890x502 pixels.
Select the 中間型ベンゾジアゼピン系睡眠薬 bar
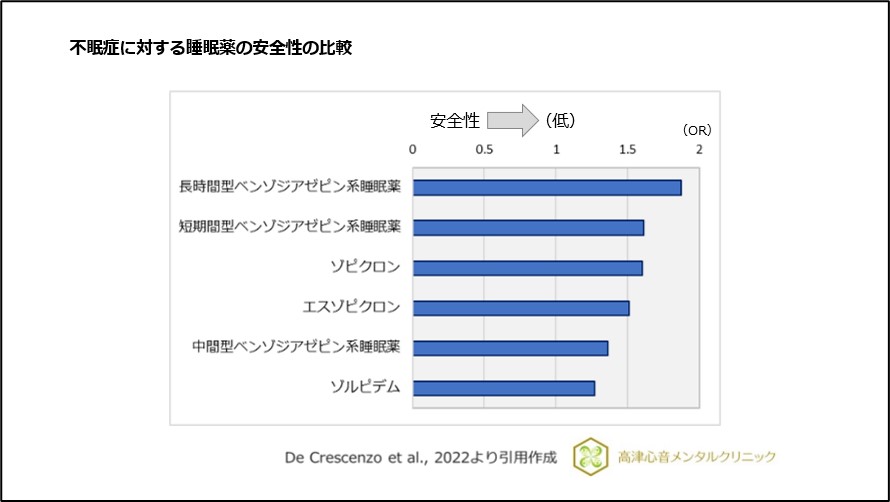(x=510, y=347)
